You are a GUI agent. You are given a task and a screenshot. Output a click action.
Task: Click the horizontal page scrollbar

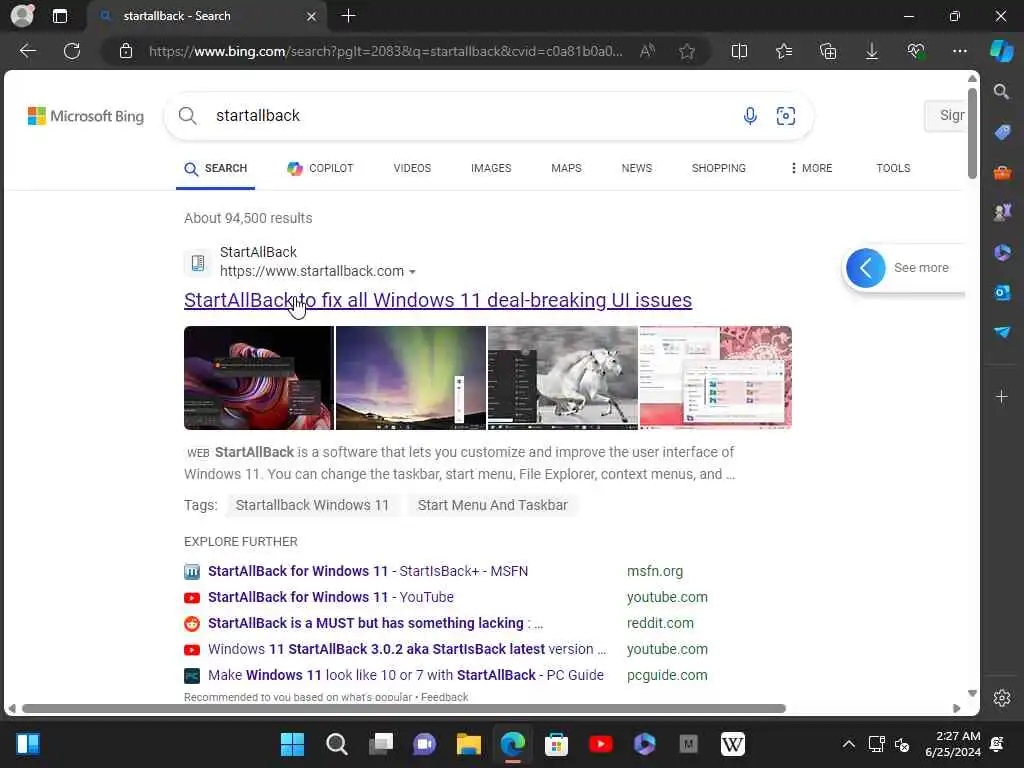click(x=404, y=709)
